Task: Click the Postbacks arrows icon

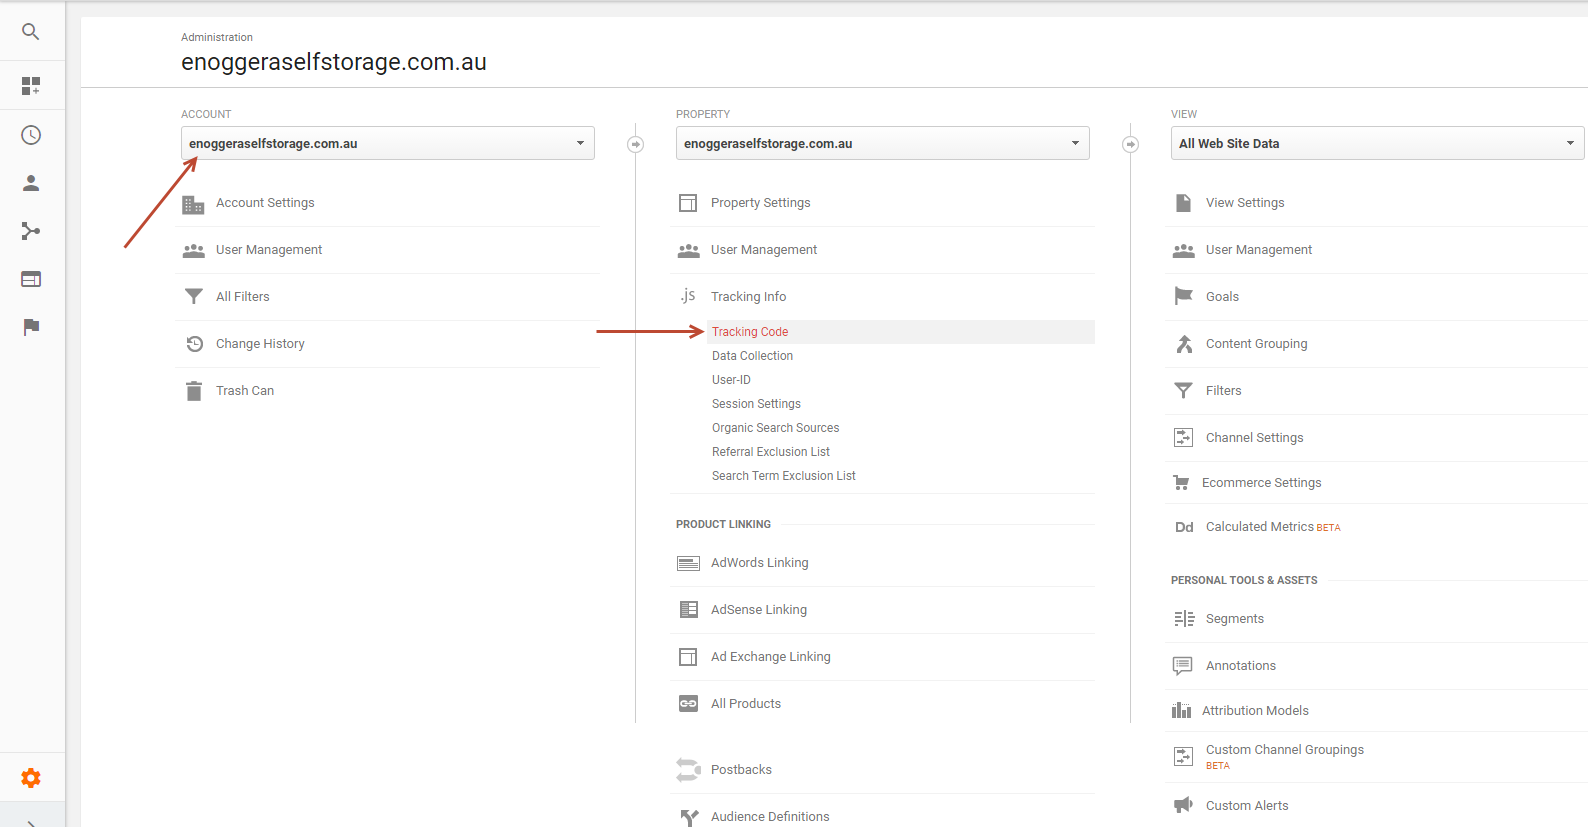Action: pyautogui.click(x=688, y=770)
